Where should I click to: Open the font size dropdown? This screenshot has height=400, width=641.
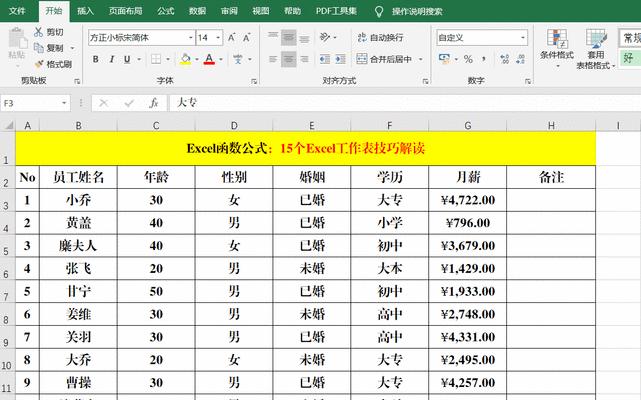218,38
